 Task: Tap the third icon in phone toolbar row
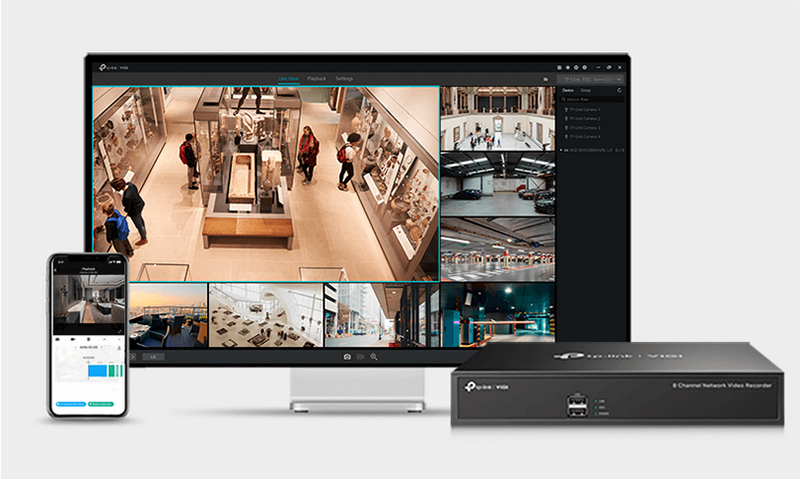(x=89, y=339)
